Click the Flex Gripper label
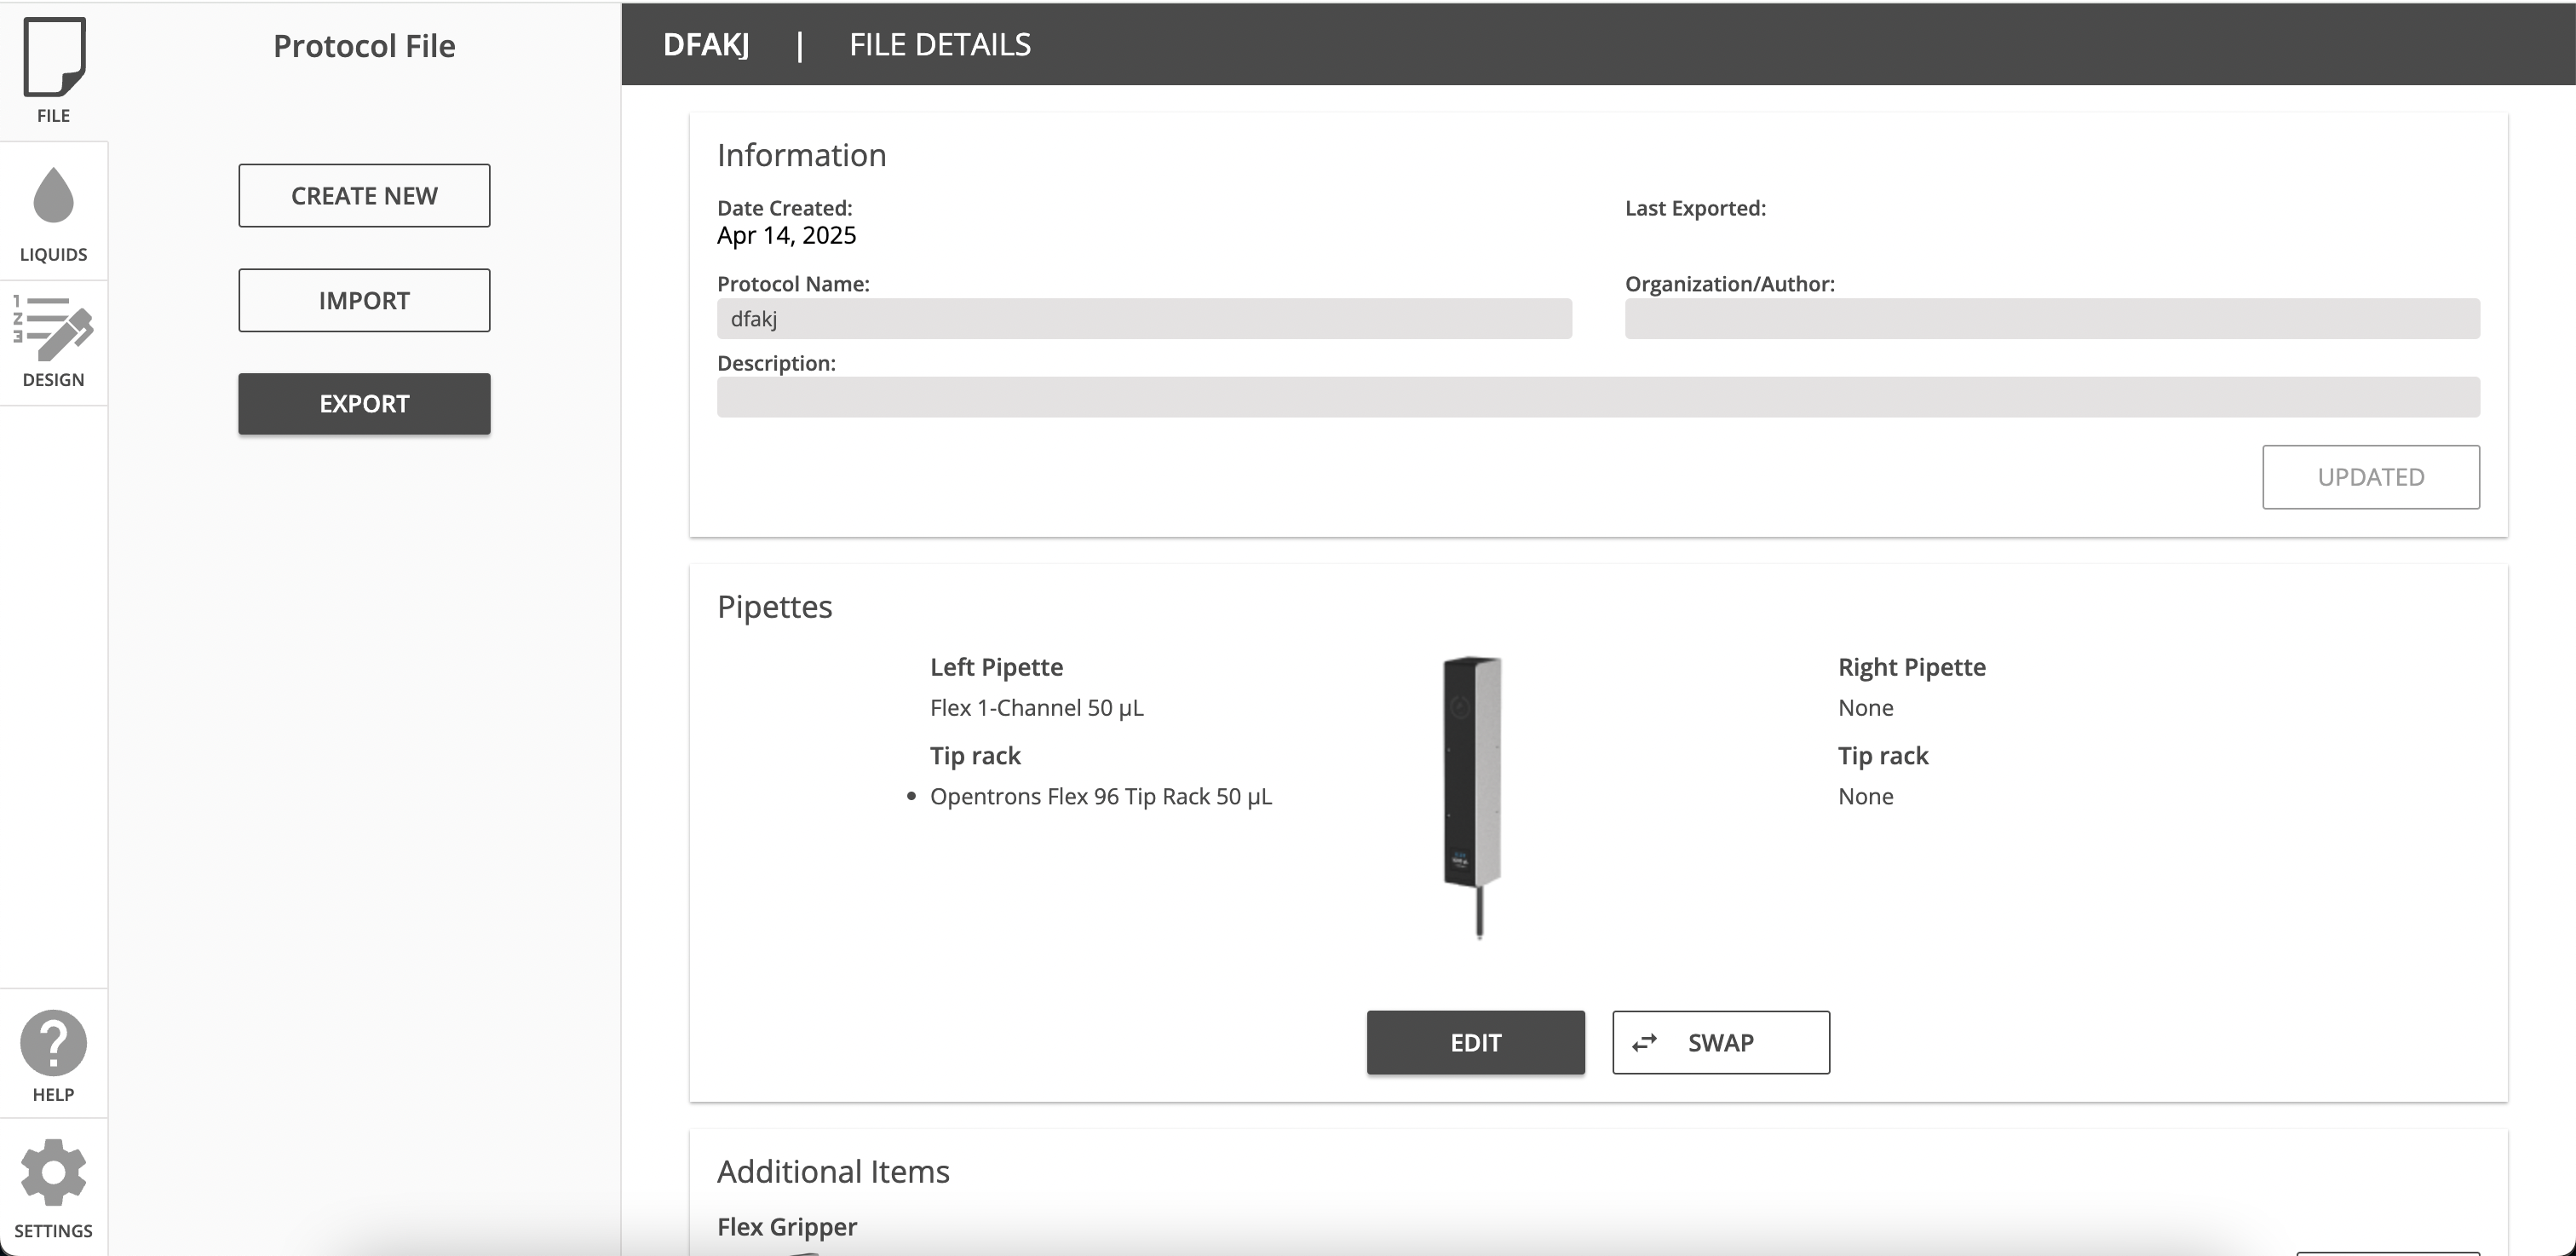 787,1227
